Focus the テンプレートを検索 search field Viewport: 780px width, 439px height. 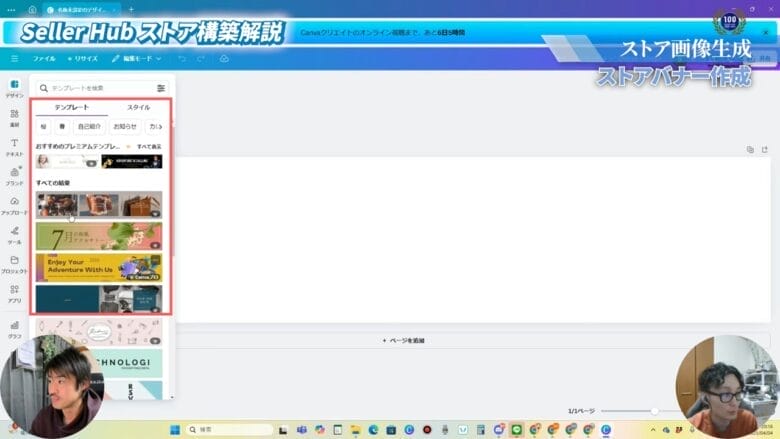103,88
